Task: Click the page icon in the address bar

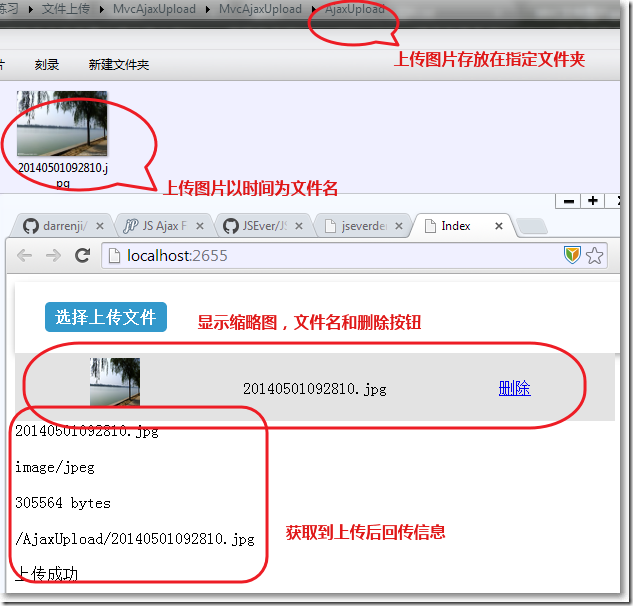Action: [x=115, y=256]
